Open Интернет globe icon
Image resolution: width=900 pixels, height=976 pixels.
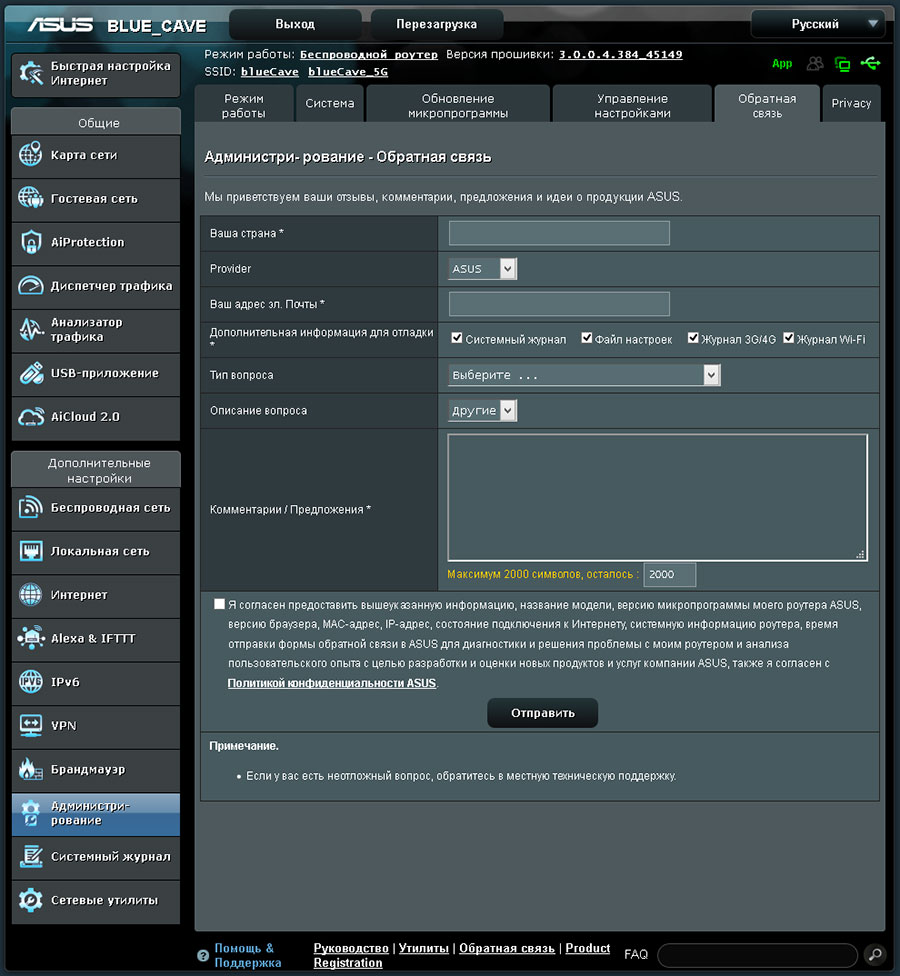pos(30,594)
